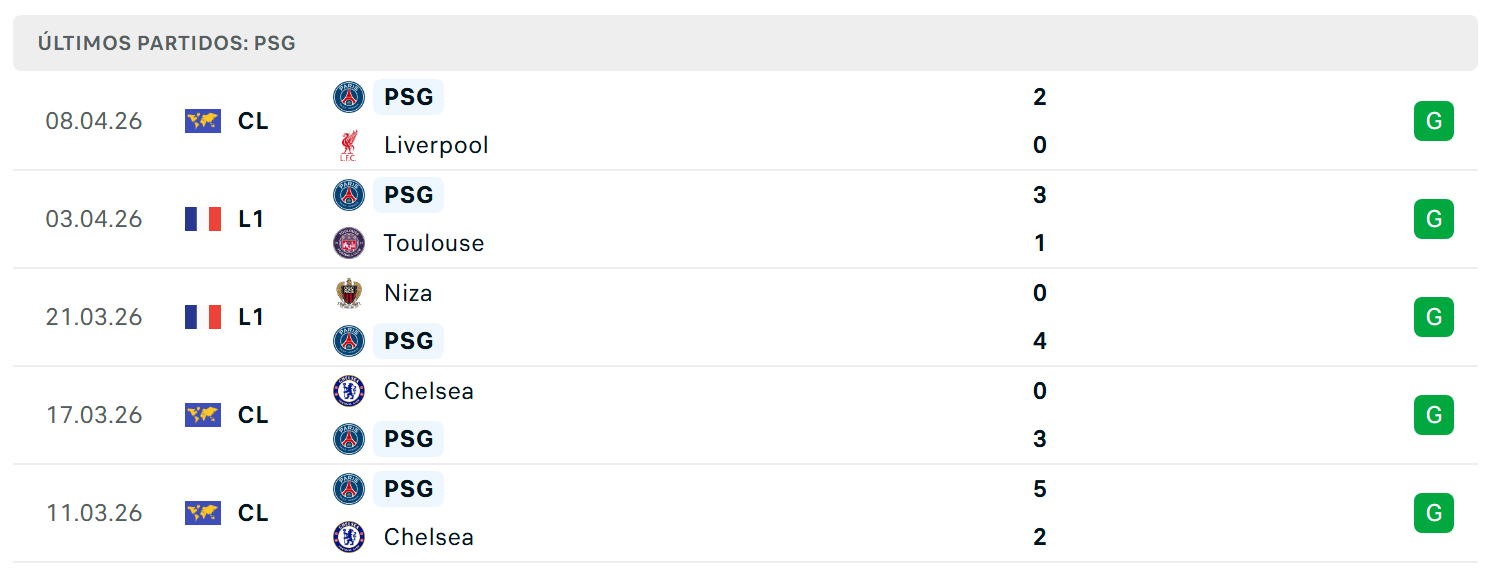Select PSG label in the Niza match

pos(408,341)
